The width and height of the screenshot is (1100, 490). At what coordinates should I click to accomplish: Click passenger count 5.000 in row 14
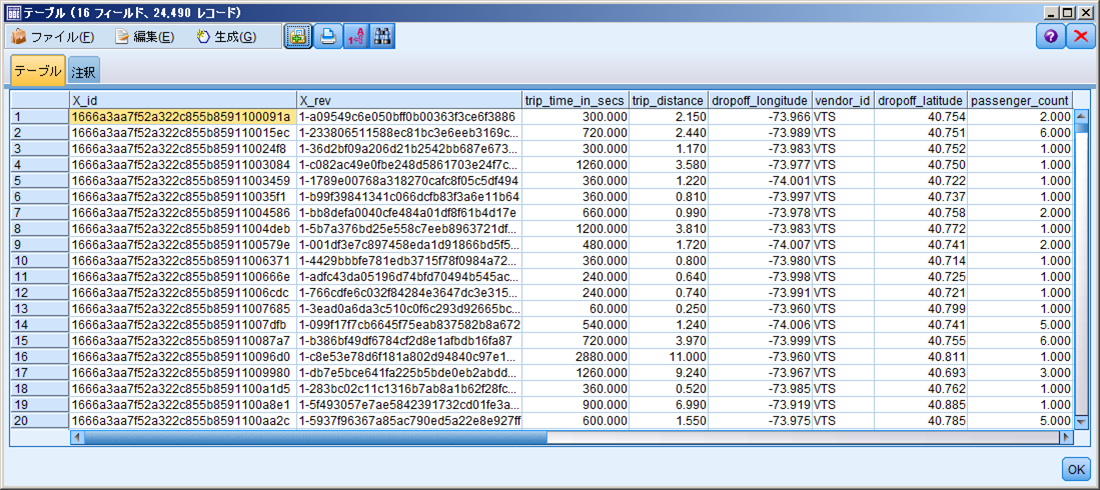coord(1020,324)
